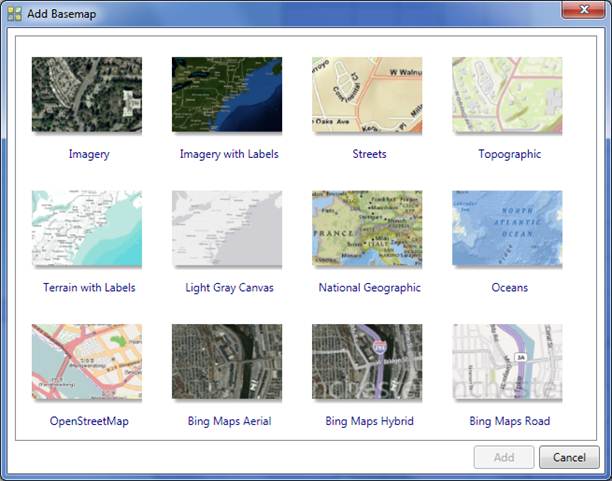The height and width of the screenshot is (481, 612).
Task: Click the Topographic text label
Action: 510,155
